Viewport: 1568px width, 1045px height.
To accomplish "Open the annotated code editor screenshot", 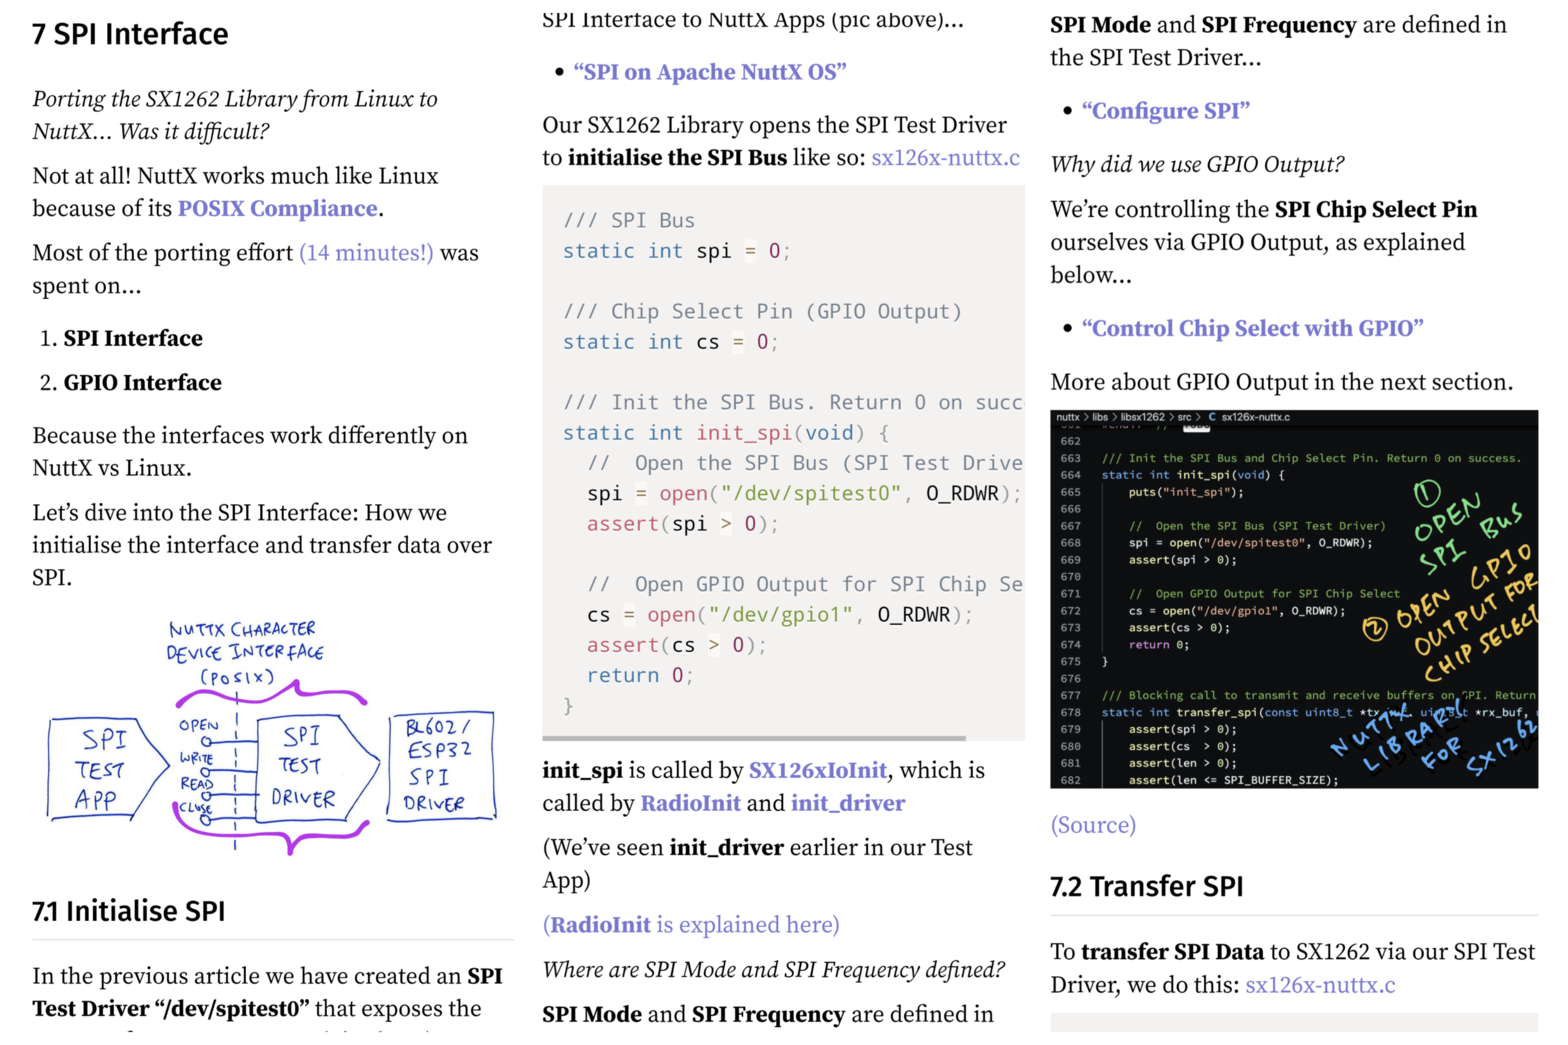I will click(x=1293, y=599).
